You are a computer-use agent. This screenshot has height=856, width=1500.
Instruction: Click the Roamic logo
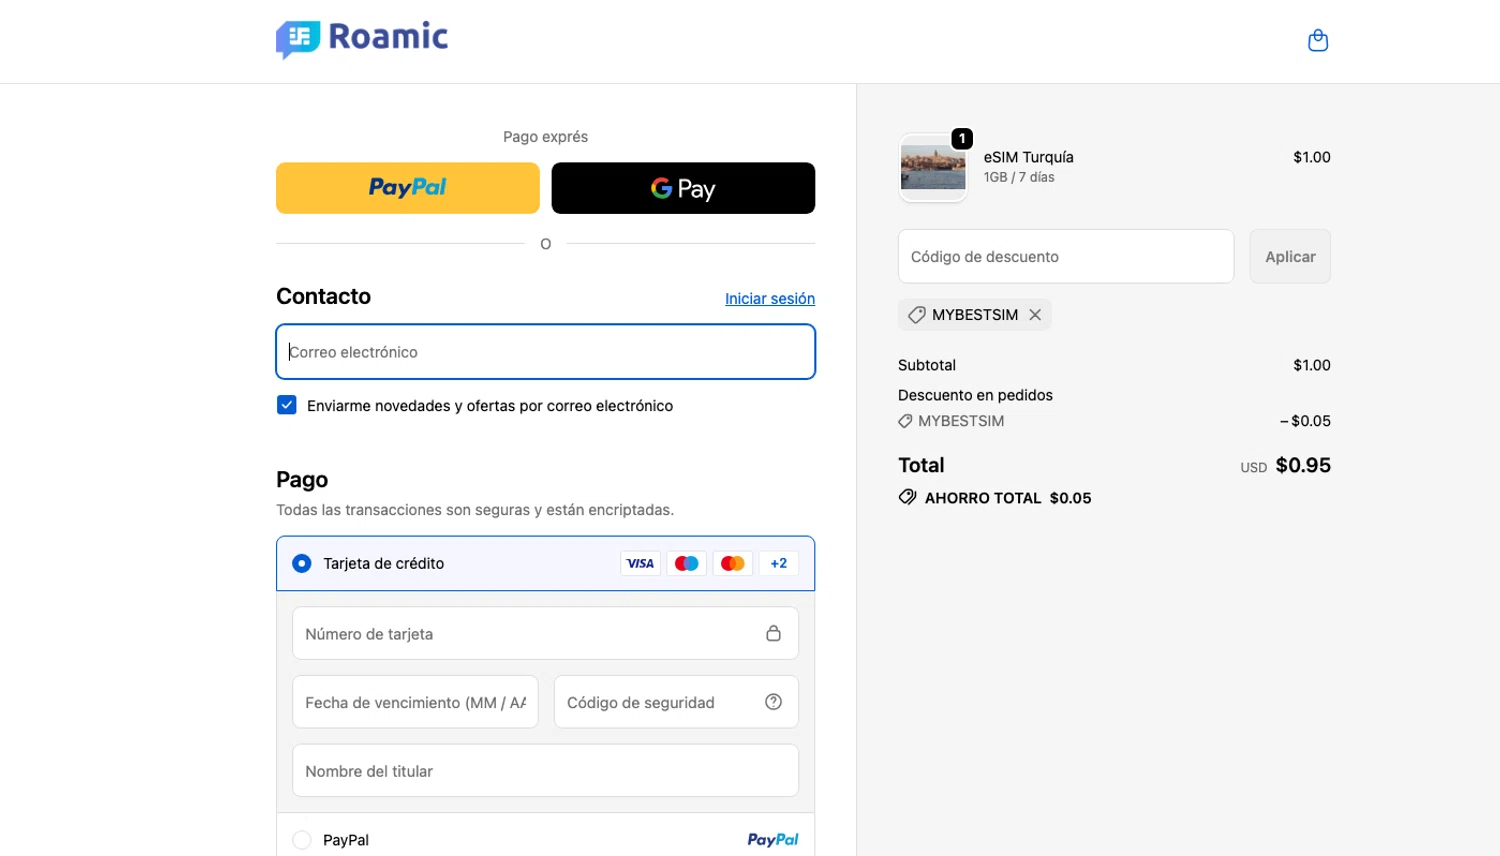[362, 39]
